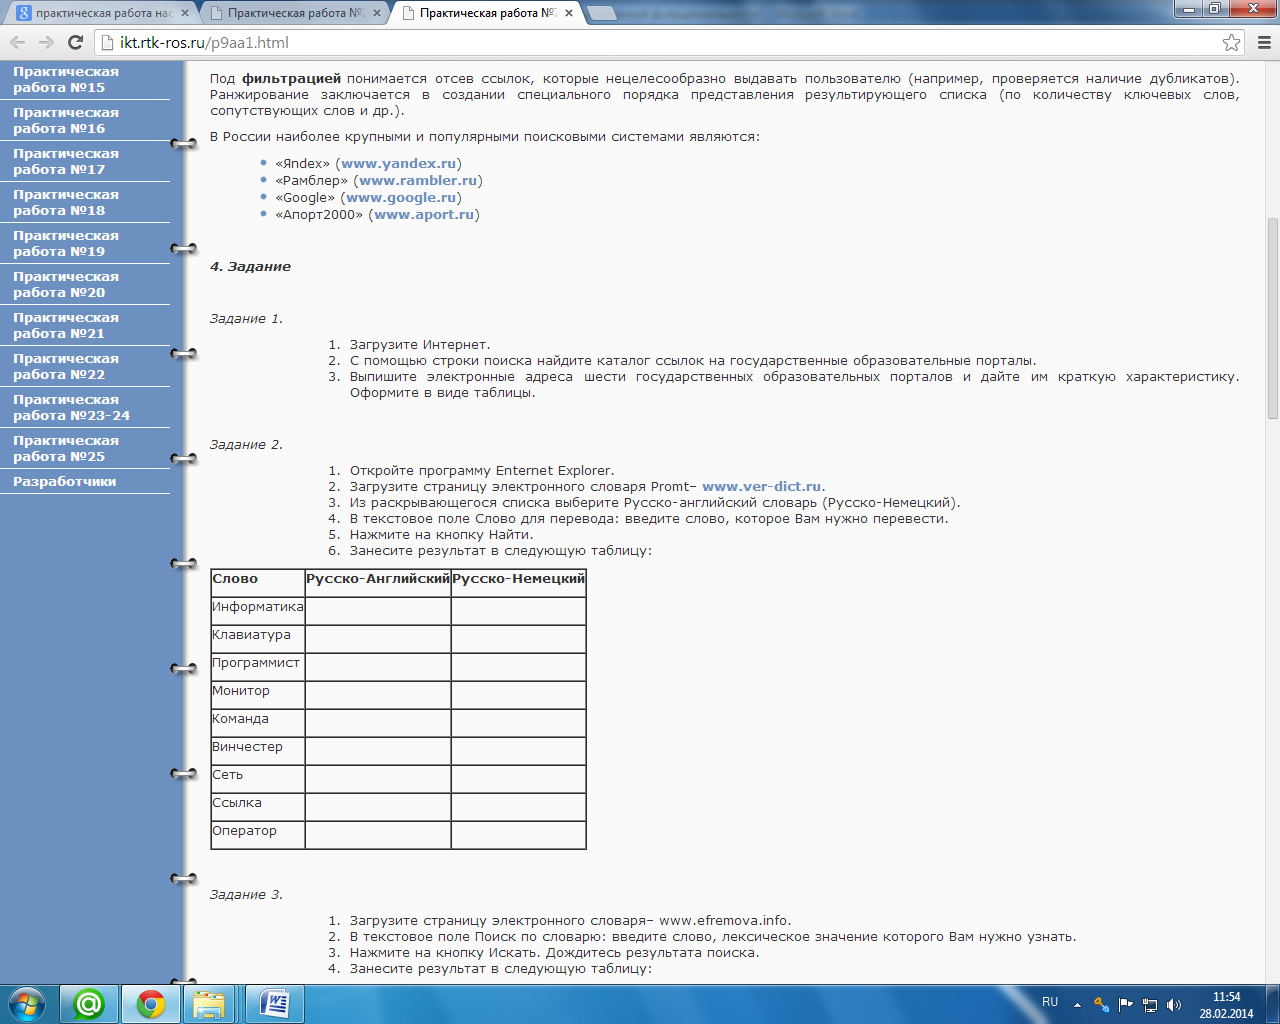Screen dimensions: 1280x1024
Task: Follow the www.aport.ru link
Action: tap(424, 214)
